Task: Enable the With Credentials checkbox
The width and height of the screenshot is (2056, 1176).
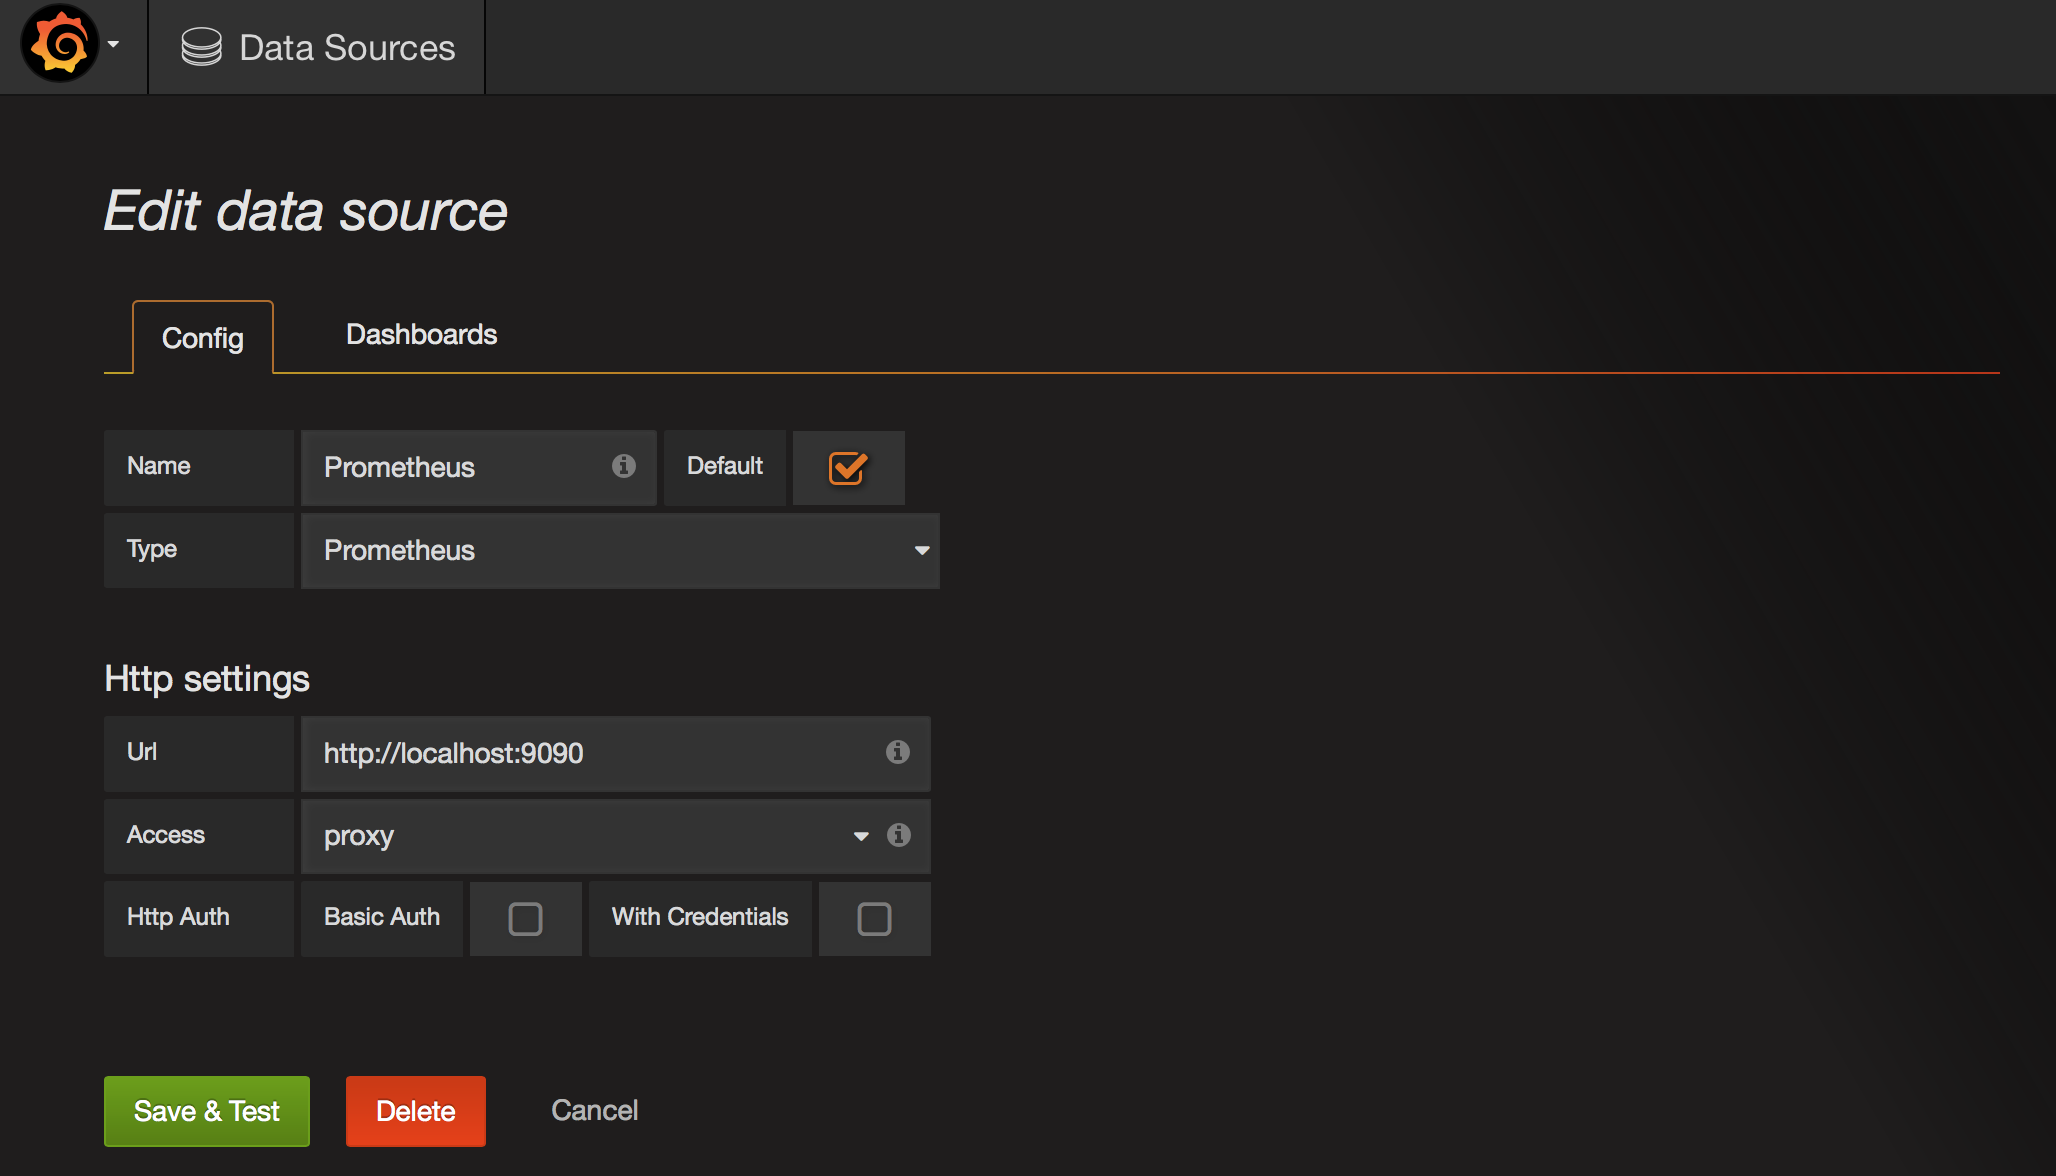Action: point(873,918)
